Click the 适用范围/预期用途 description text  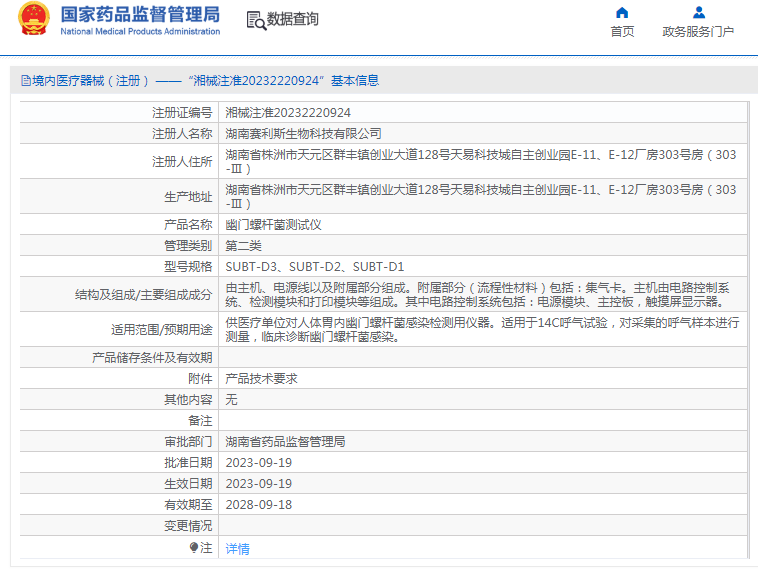click(x=482, y=329)
